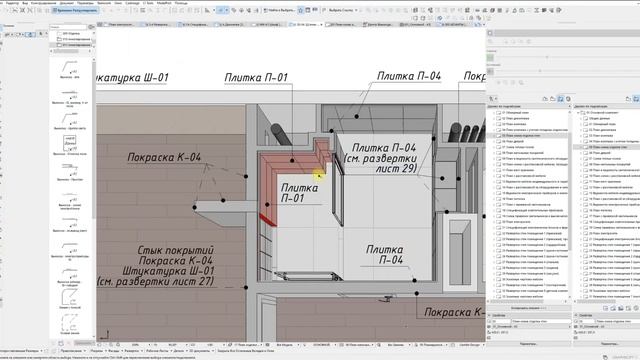Select the highlighted row in left navigator list
This screenshot has height=360, width=640.
click(527, 136)
